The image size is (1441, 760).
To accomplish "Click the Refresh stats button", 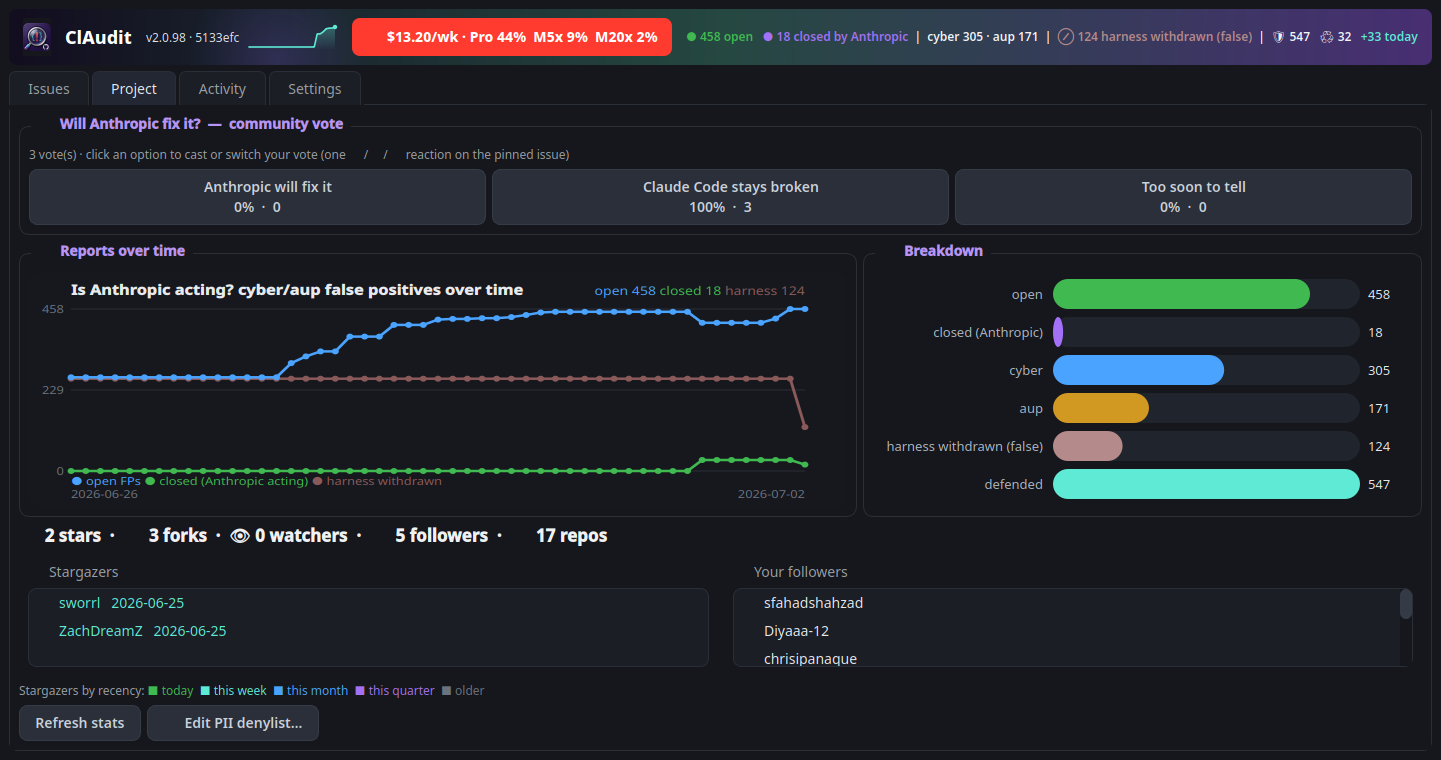I will 80,723.
